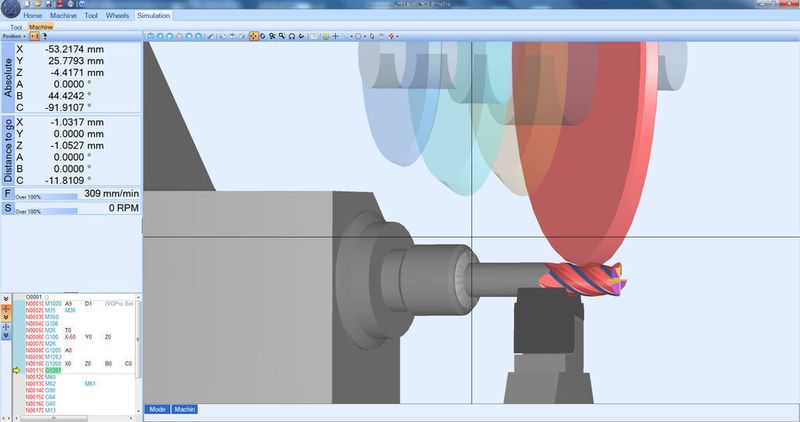Click the Save disk quick-access icon

pyautogui.click(x=49, y=4)
